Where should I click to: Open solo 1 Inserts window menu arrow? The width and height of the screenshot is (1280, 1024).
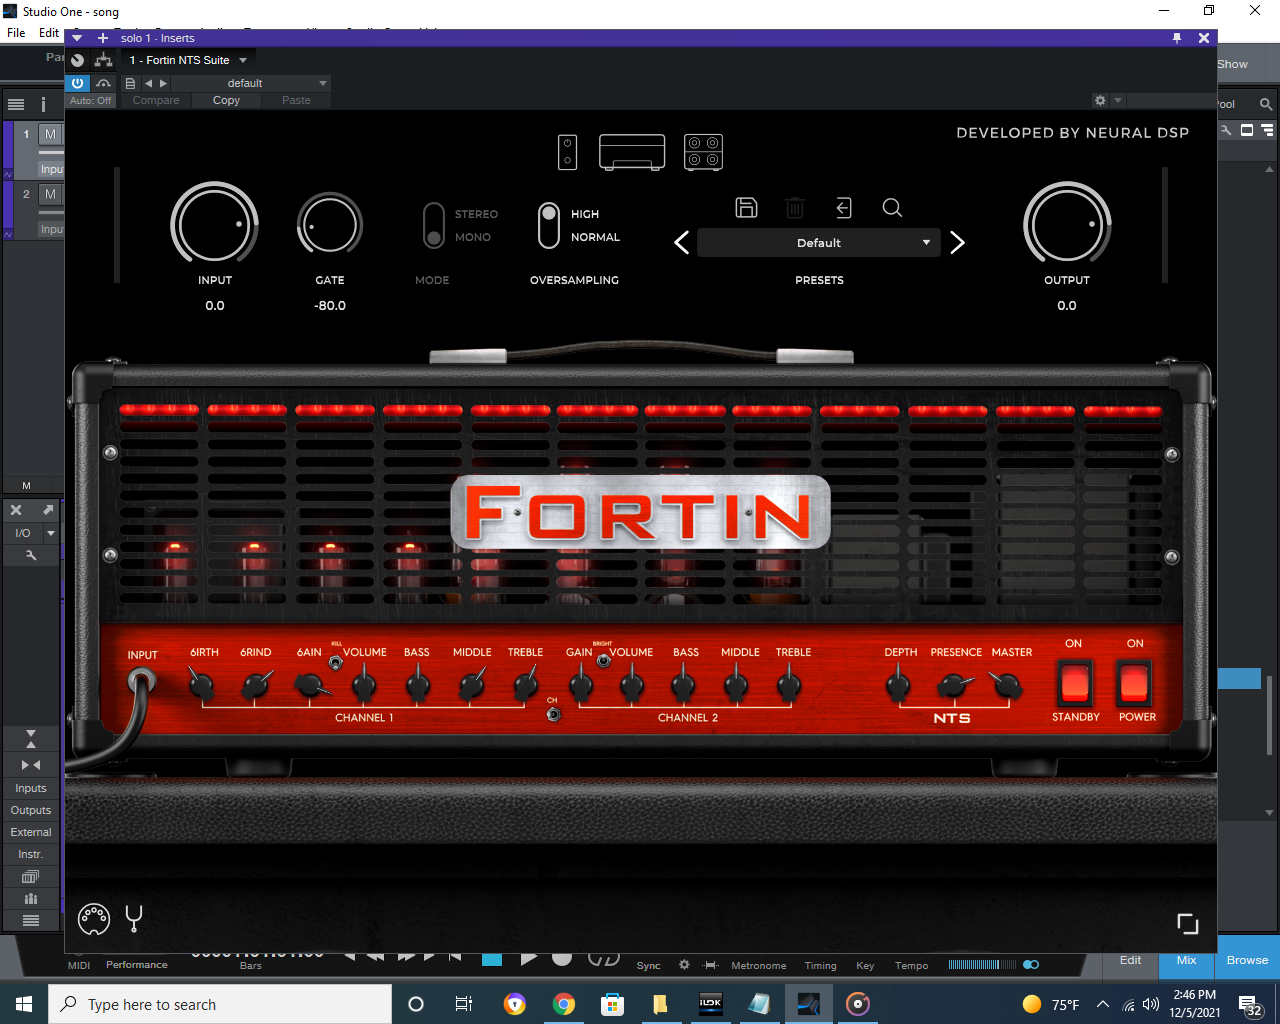click(77, 38)
